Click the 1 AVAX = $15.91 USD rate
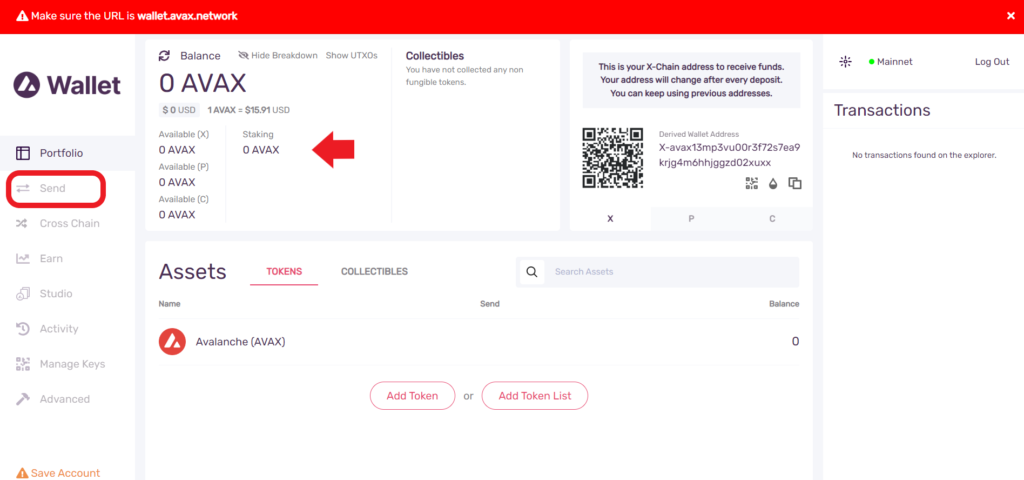 coord(249,110)
